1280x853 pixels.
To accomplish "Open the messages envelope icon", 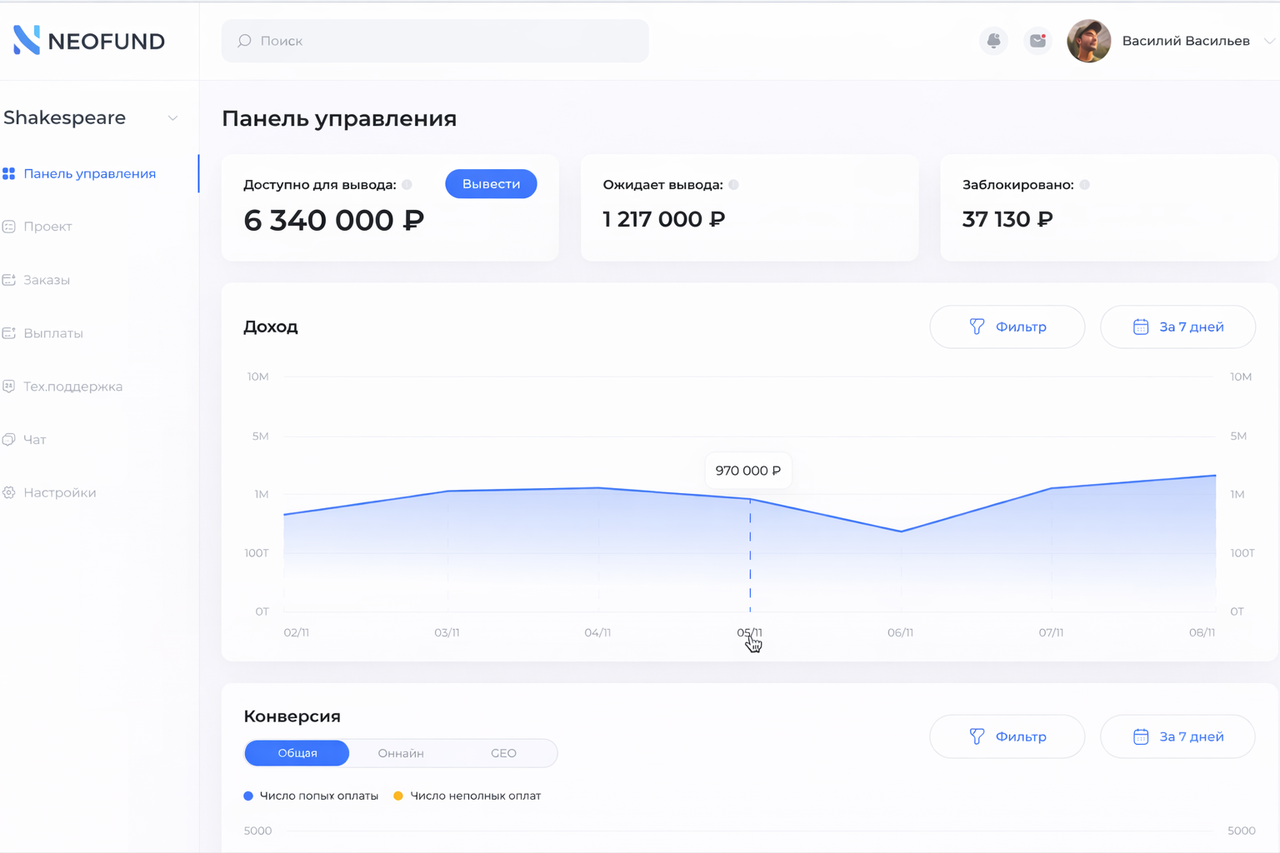I will point(1037,40).
